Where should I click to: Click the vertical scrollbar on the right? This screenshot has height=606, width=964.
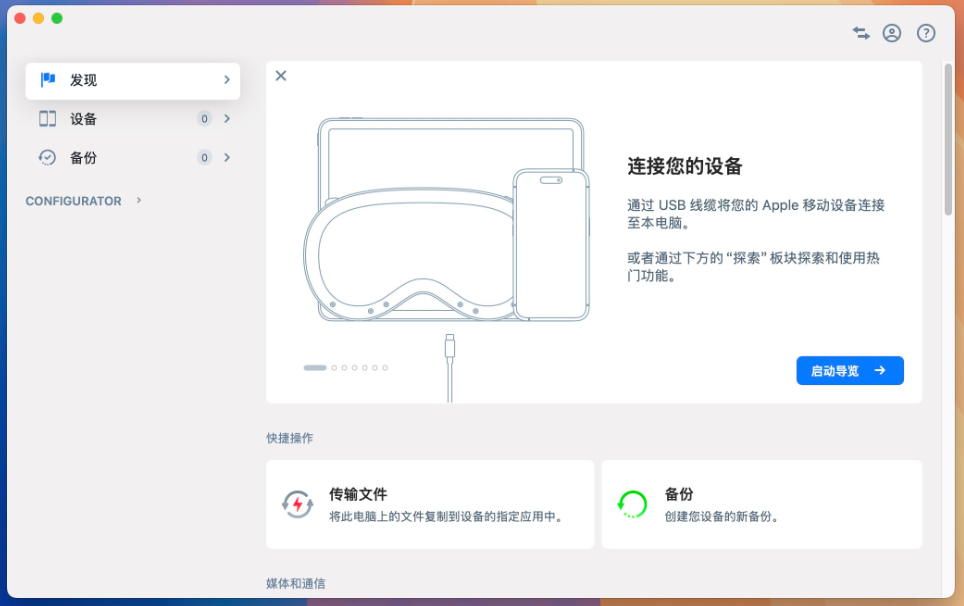947,200
